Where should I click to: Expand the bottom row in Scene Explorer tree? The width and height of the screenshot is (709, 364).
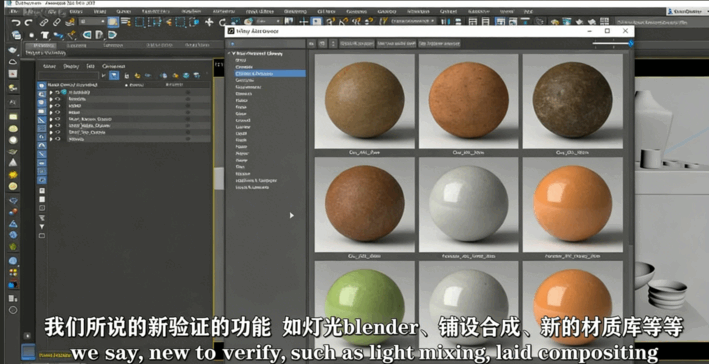(x=51, y=139)
